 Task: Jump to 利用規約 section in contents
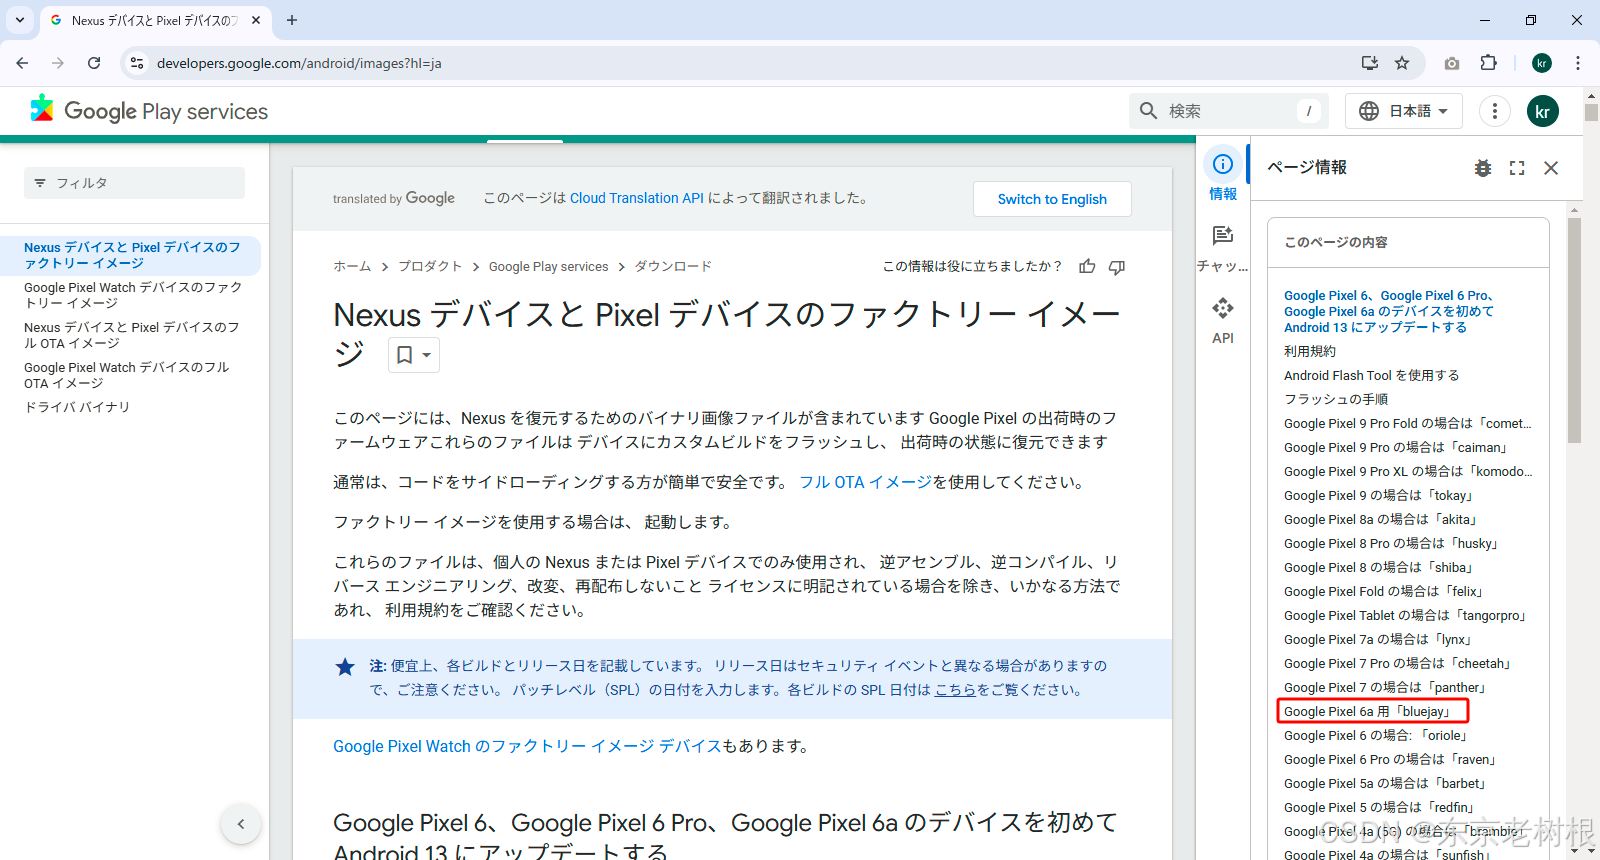tap(1310, 351)
